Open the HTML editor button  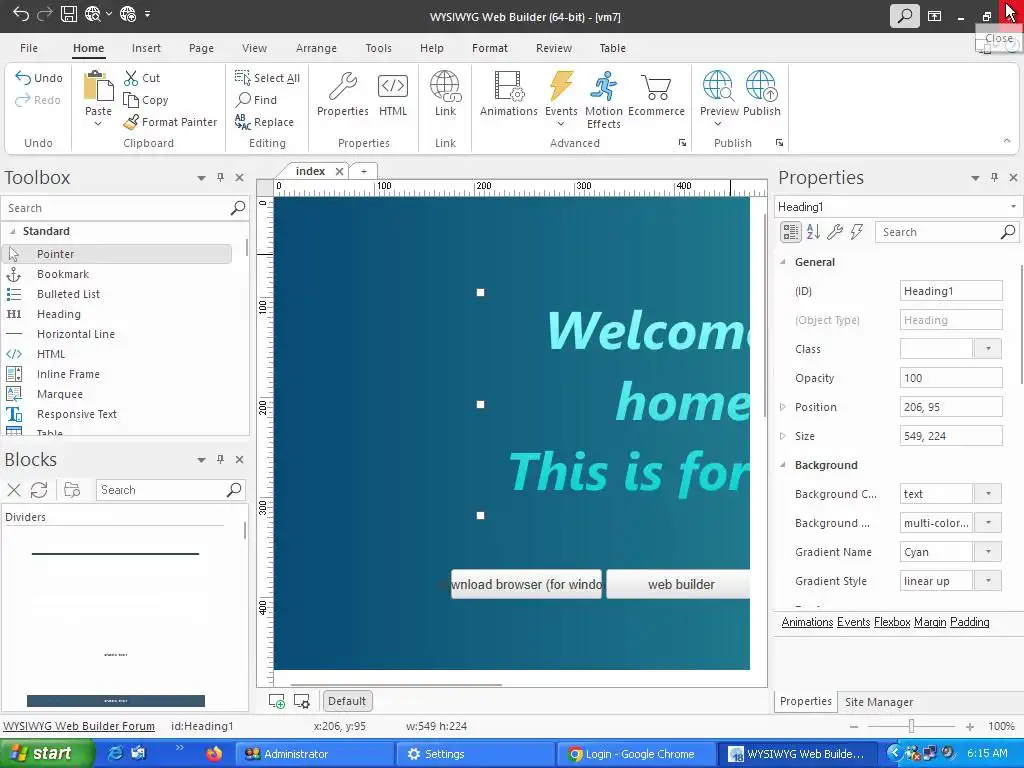click(392, 94)
